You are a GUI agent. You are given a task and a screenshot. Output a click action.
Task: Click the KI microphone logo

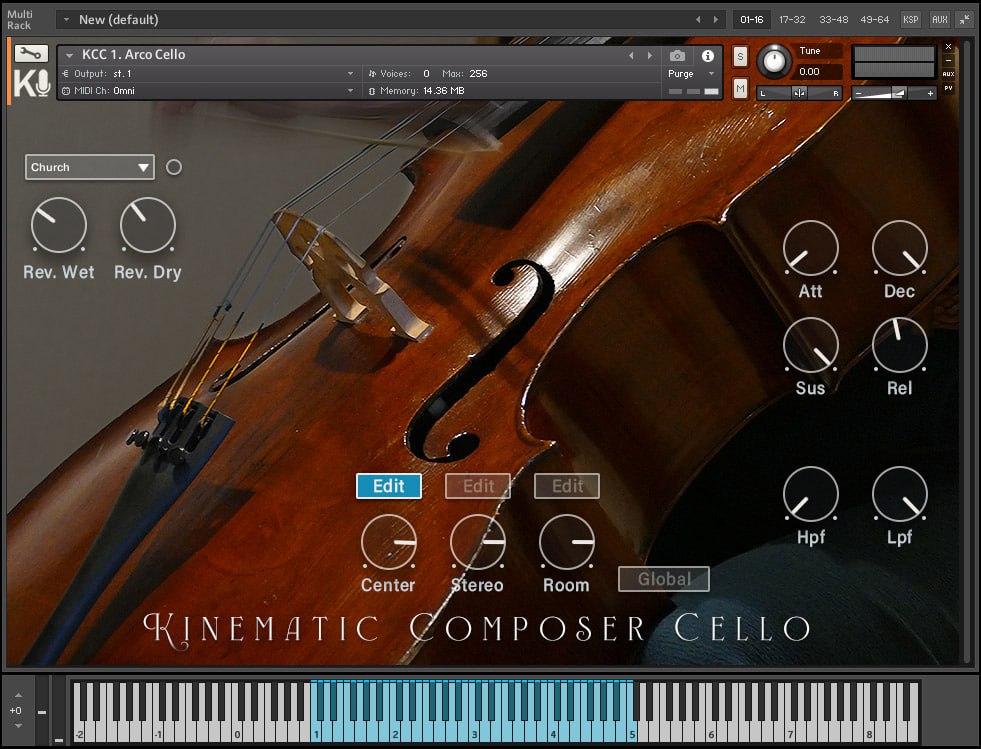(x=31, y=83)
